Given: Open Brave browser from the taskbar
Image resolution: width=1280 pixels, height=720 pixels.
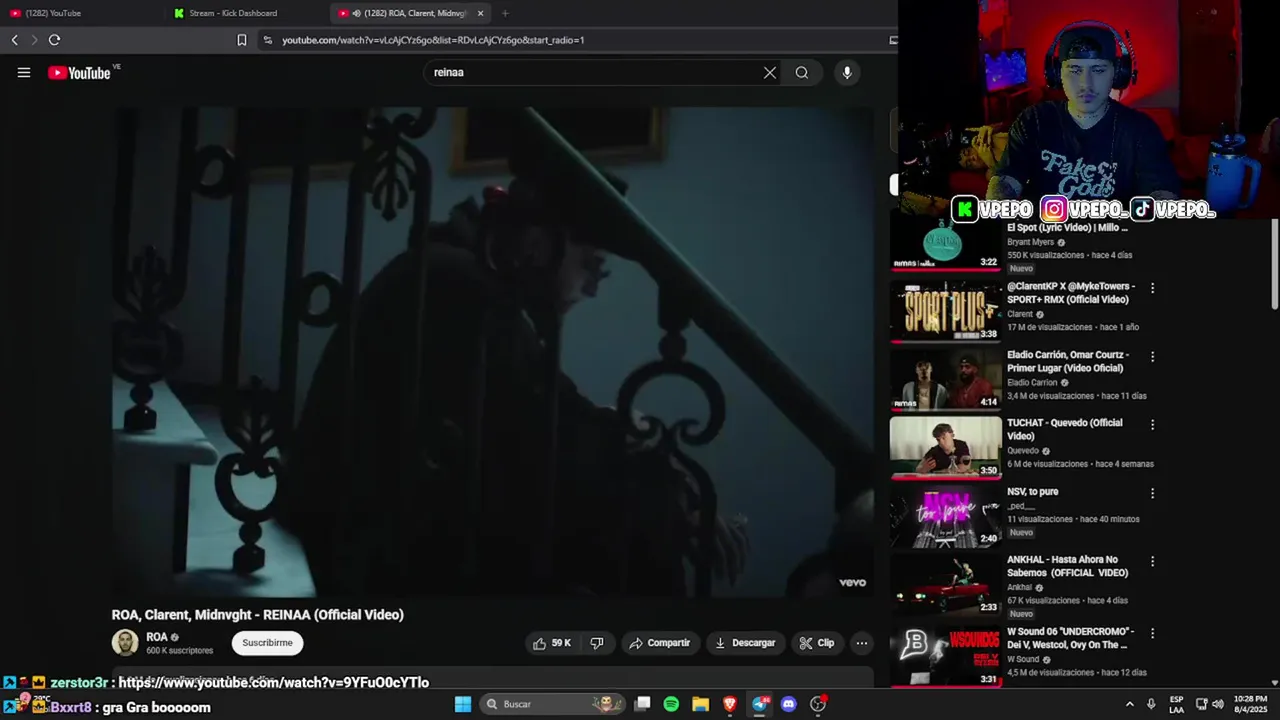Looking at the screenshot, I should (730, 704).
